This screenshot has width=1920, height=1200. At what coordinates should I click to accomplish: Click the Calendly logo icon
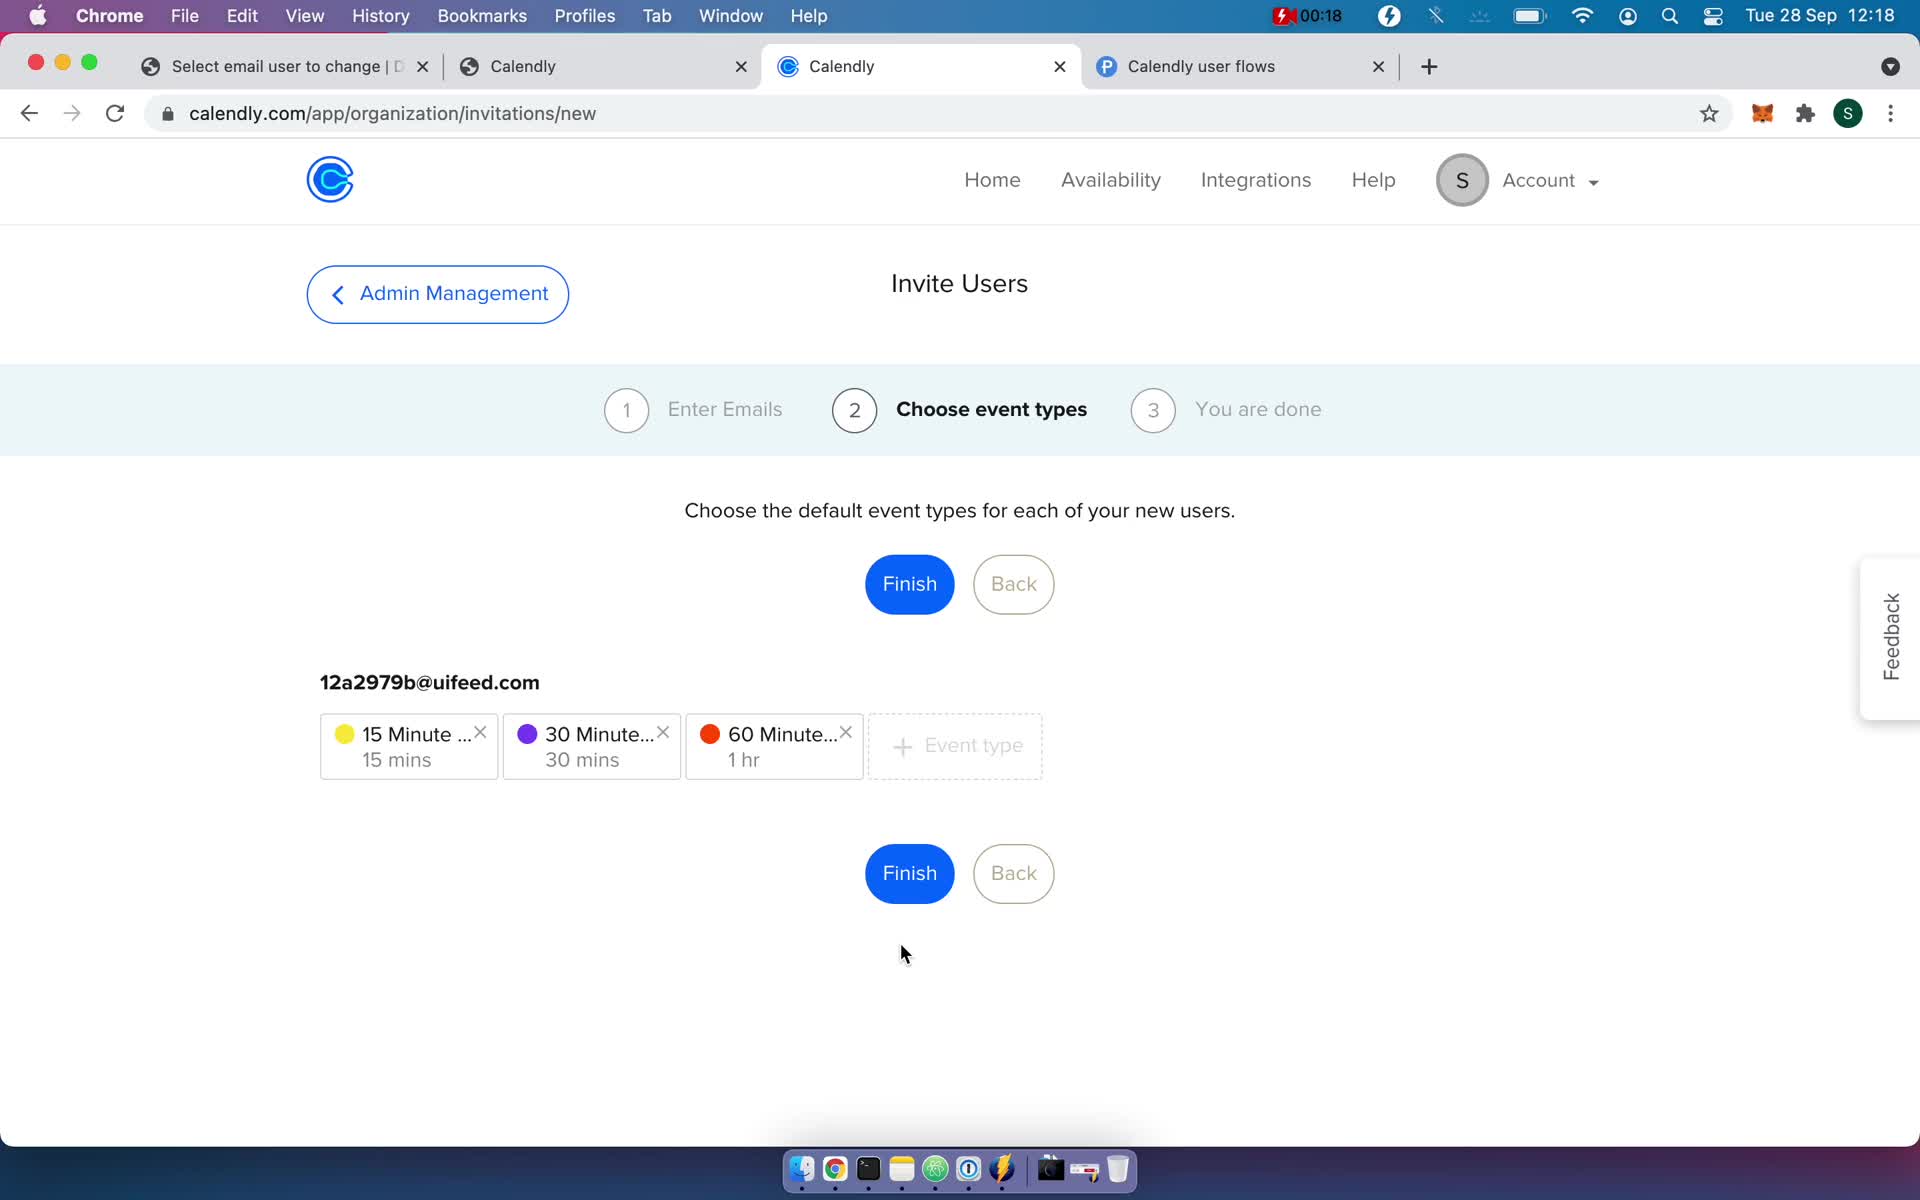coord(329,178)
